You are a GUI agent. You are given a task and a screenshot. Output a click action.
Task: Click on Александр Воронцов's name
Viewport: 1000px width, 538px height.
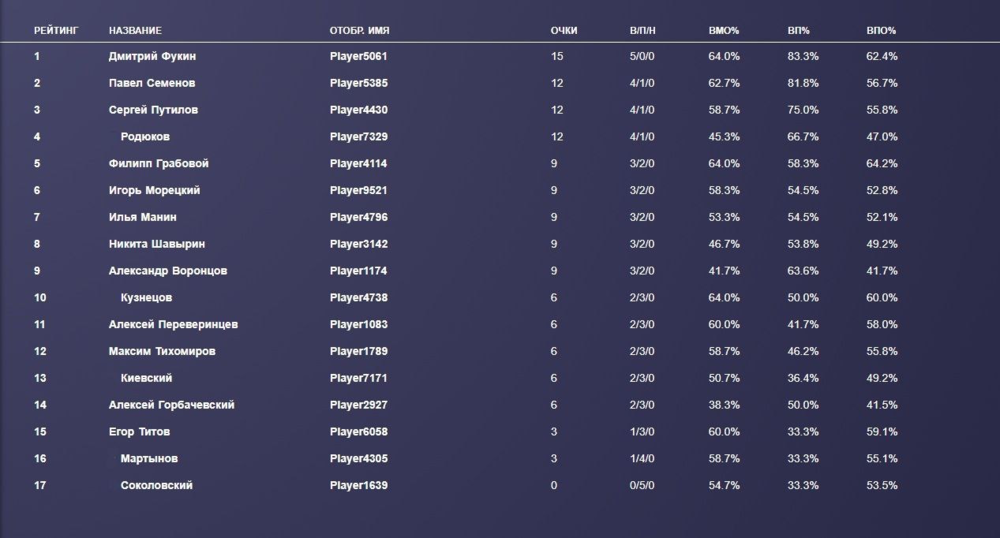point(168,271)
